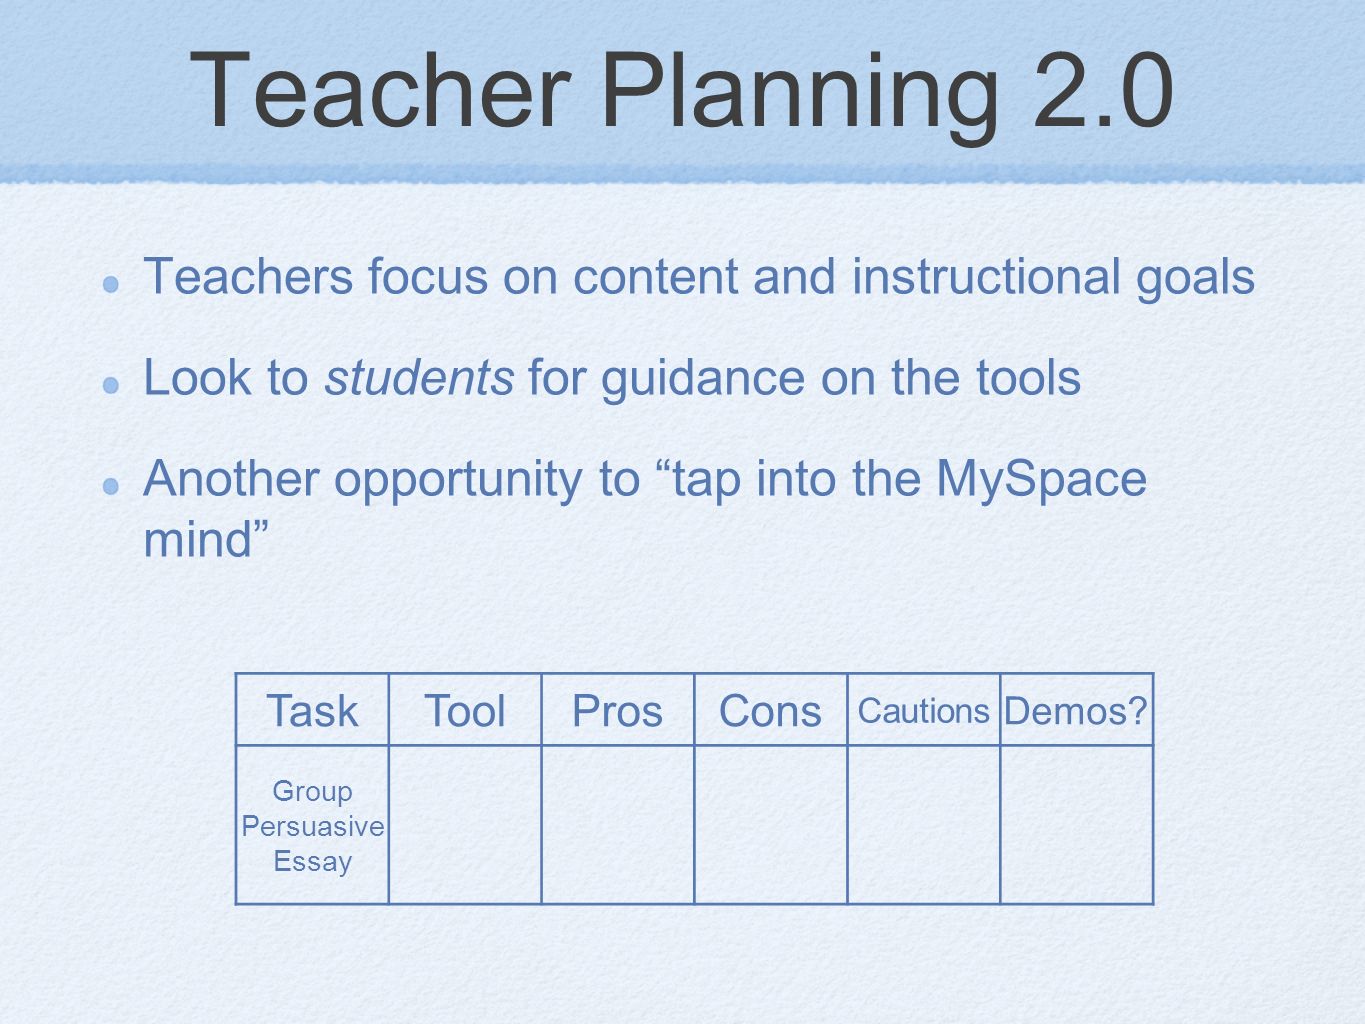Click the second bullet dot icon
This screenshot has width=1365, height=1024.
click(x=113, y=384)
